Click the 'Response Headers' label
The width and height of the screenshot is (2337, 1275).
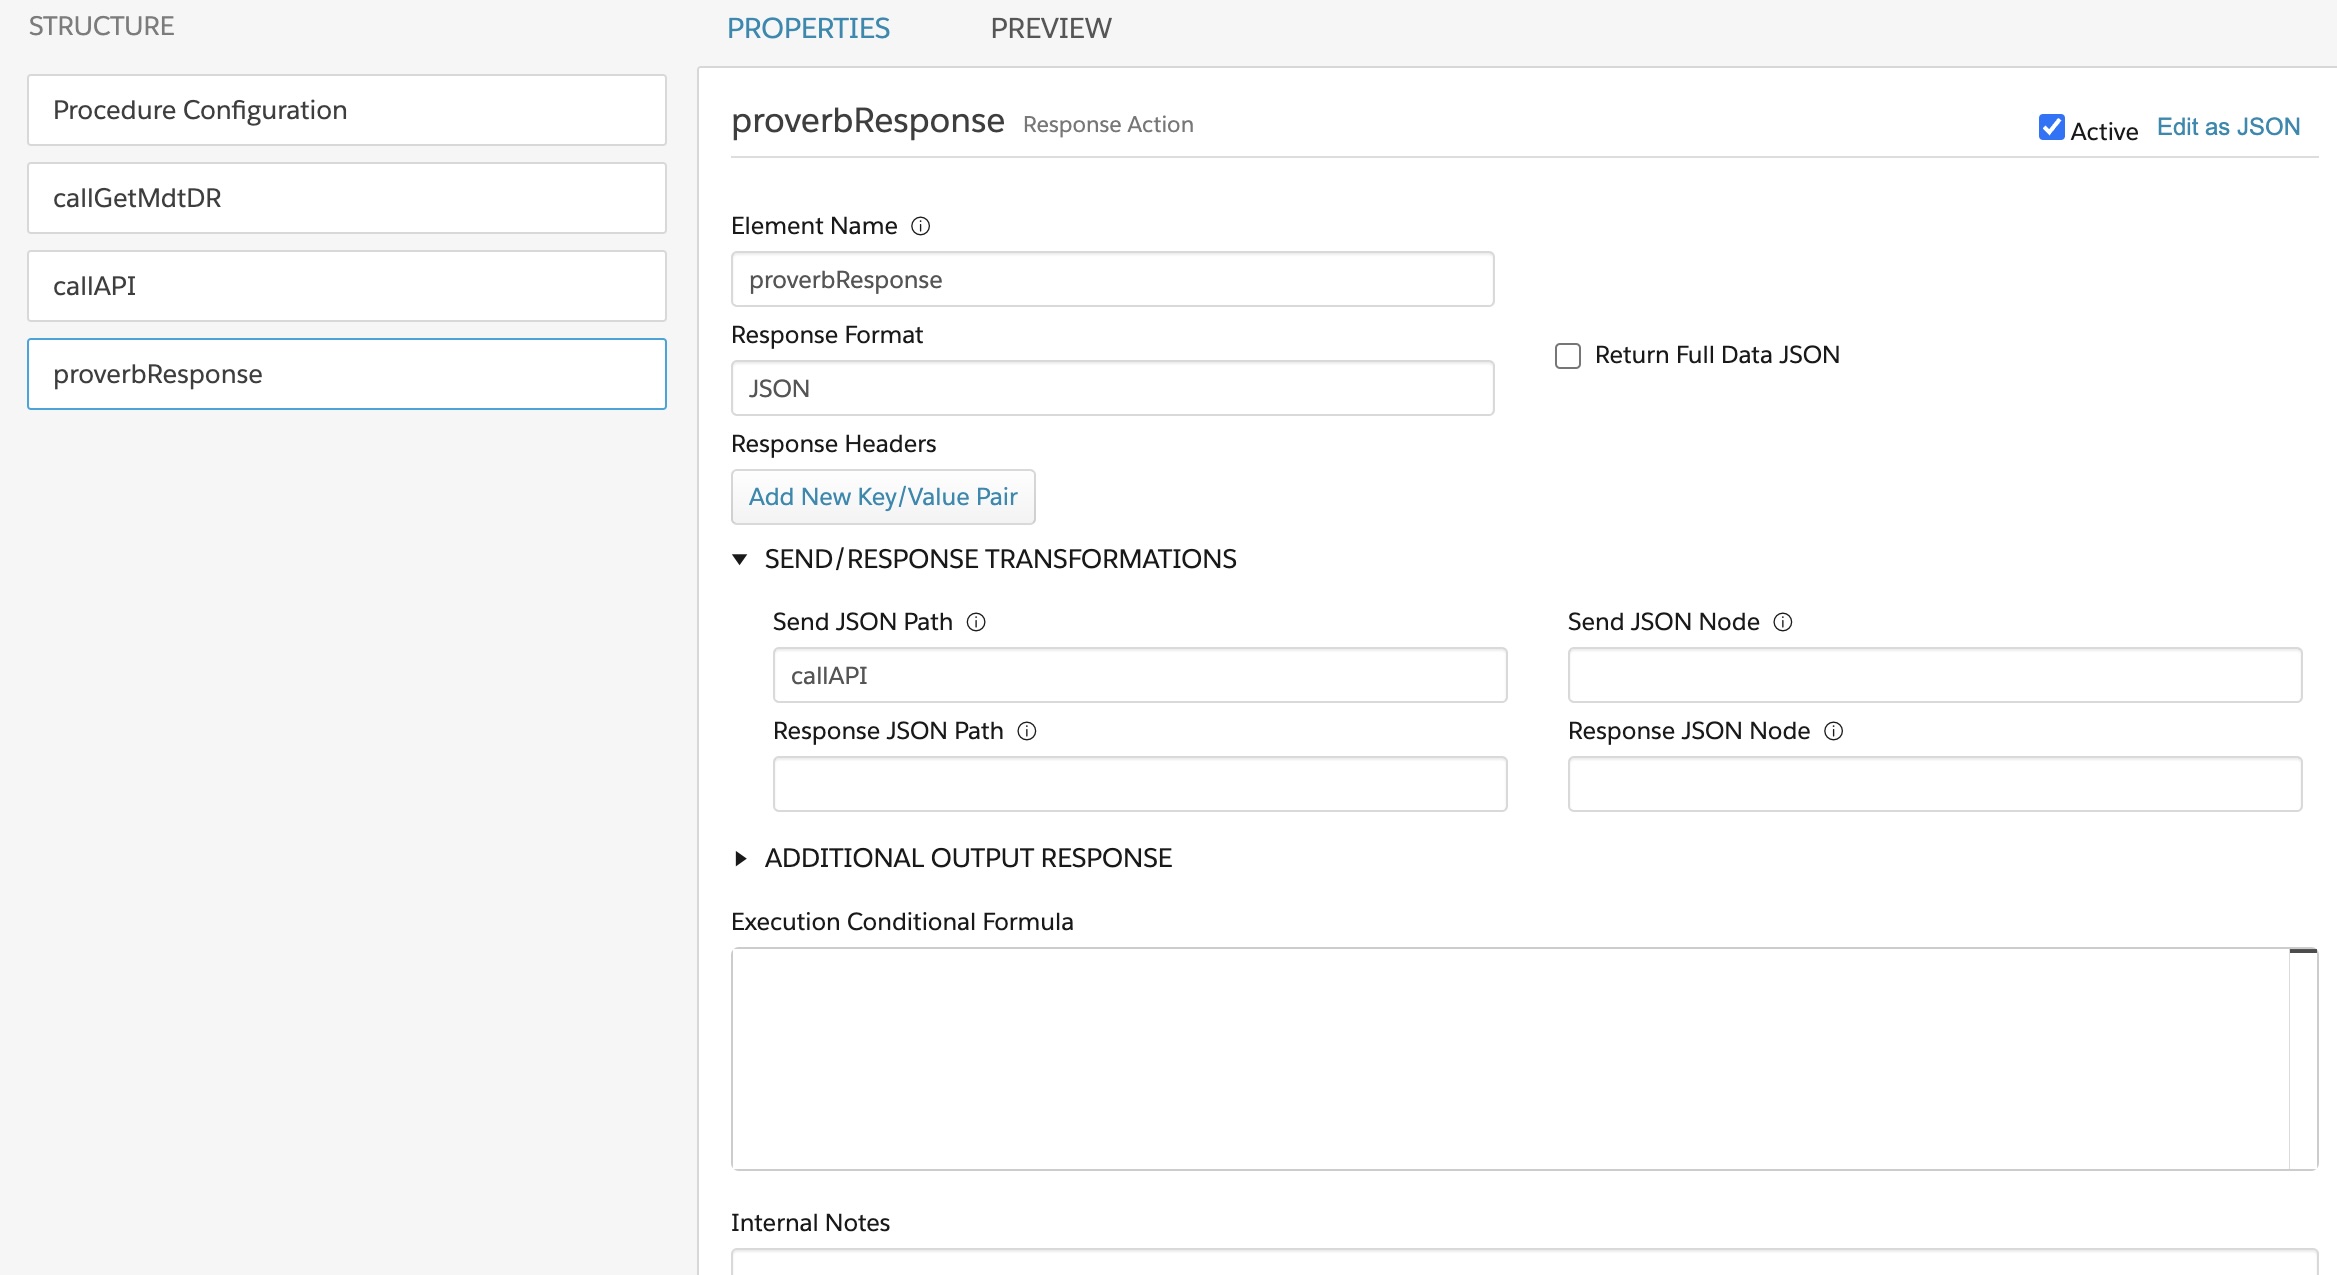[833, 444]
